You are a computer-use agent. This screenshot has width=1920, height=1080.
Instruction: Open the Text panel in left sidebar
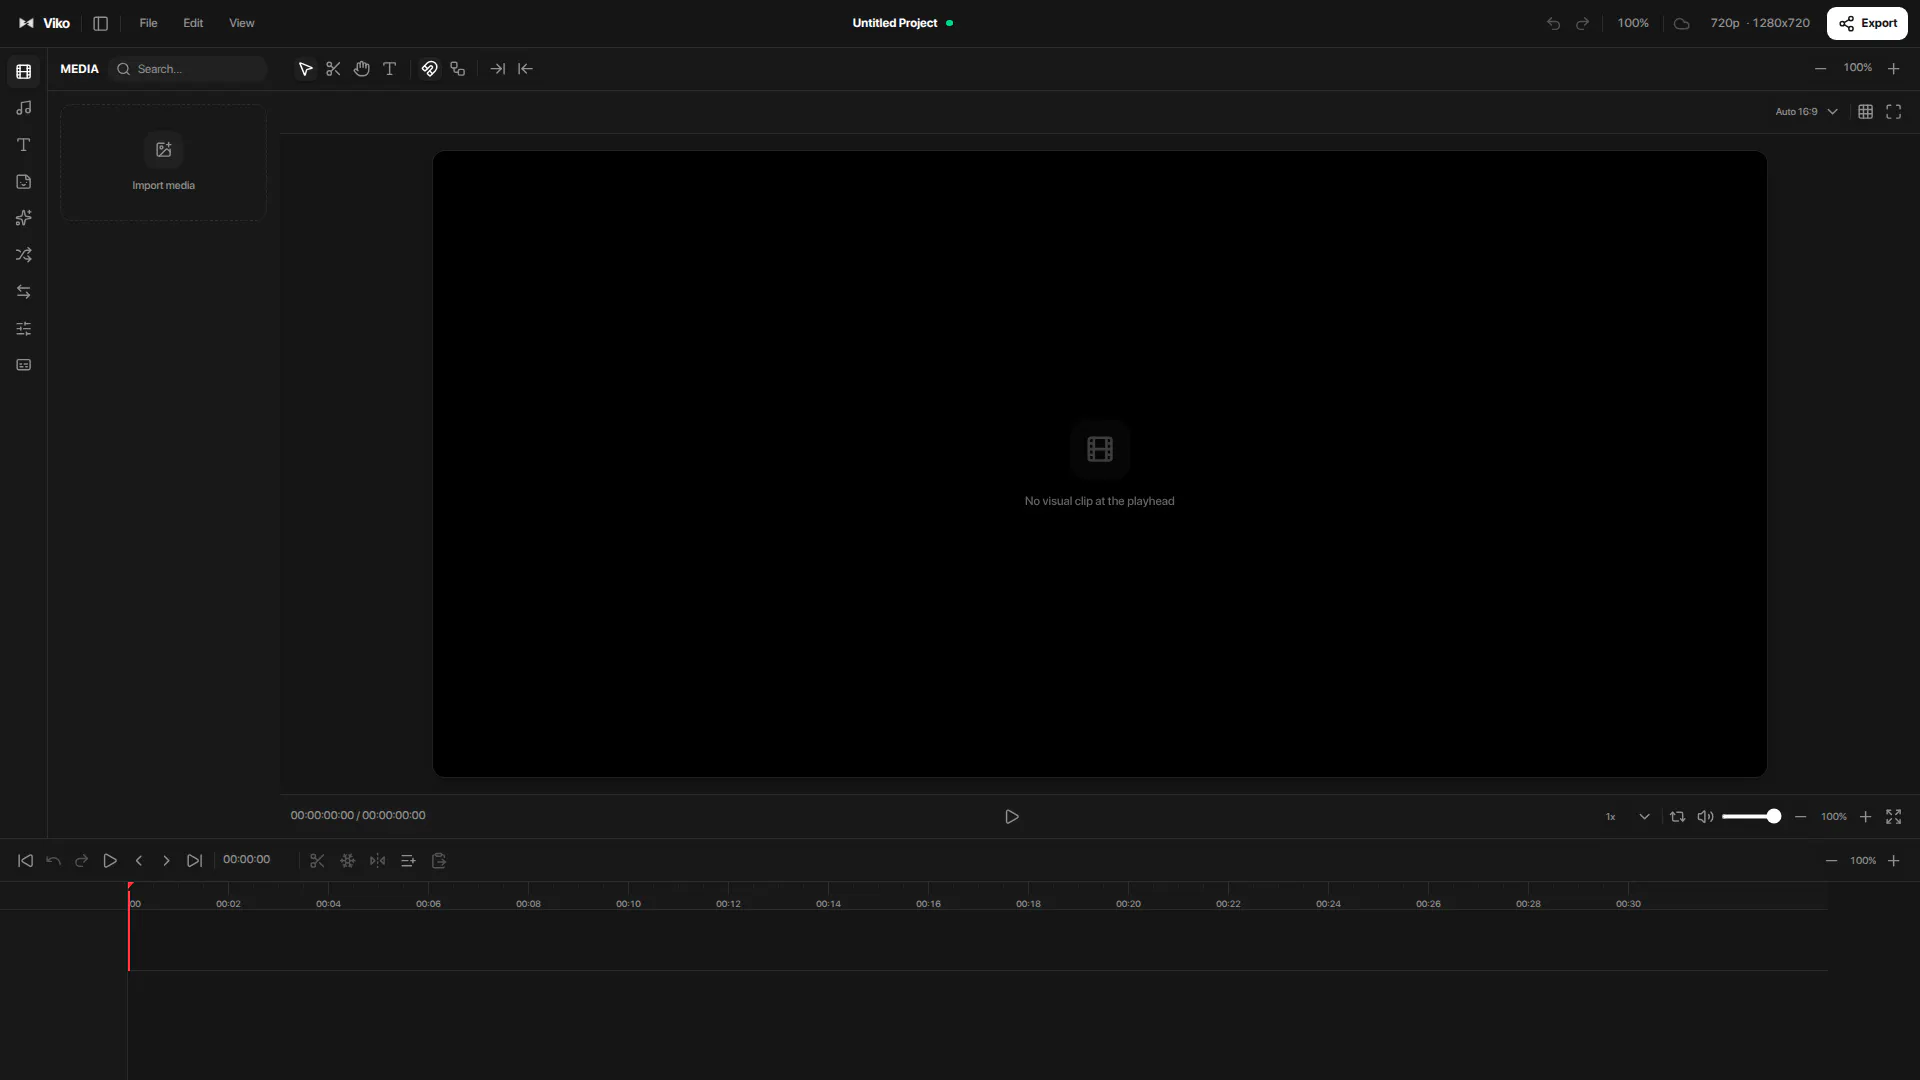24,145
